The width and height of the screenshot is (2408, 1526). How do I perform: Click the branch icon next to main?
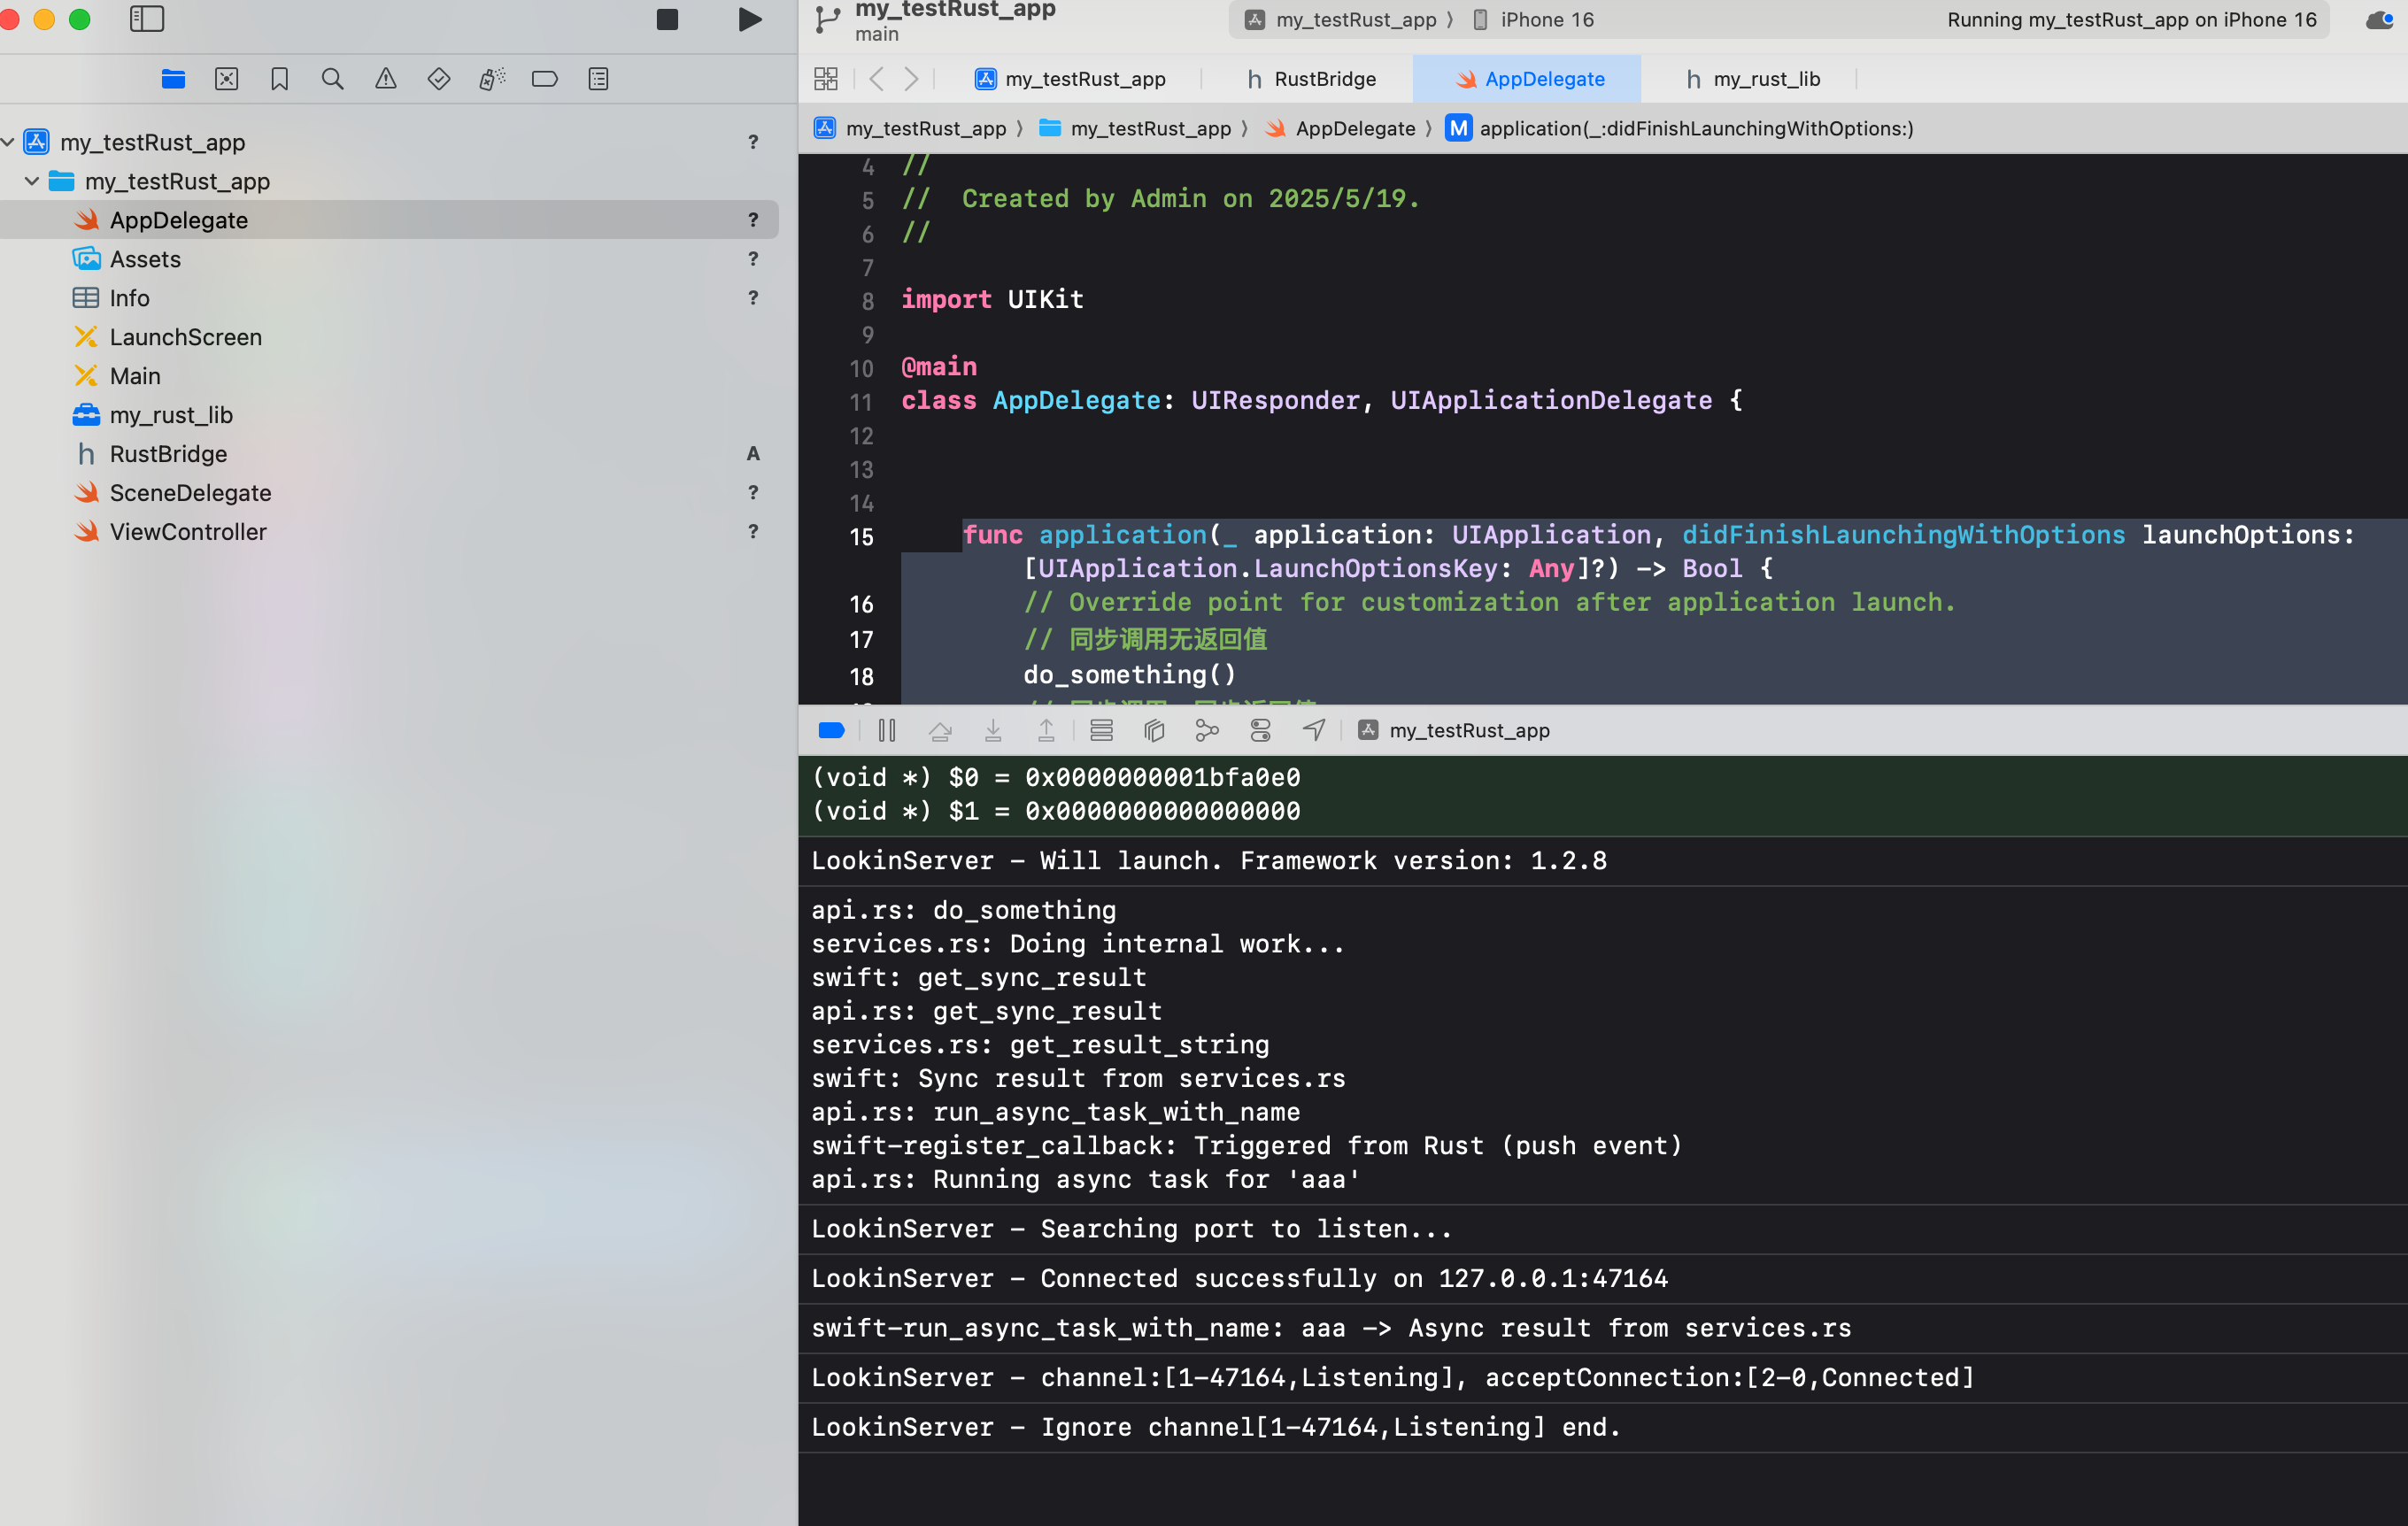pos(827,20)
